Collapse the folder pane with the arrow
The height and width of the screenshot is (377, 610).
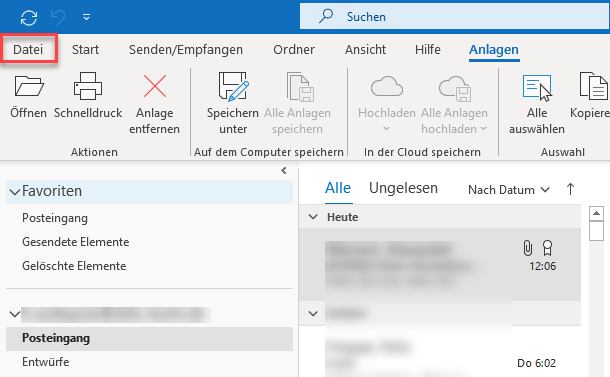point(284,170)
